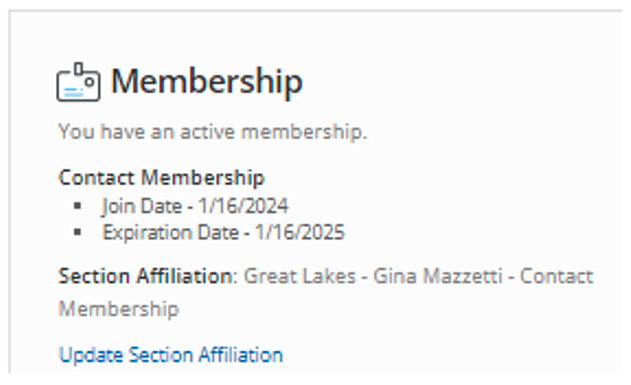Screen dimensions: 631x385
Task: Click the active membership status text
Action: tap(213, 132)
